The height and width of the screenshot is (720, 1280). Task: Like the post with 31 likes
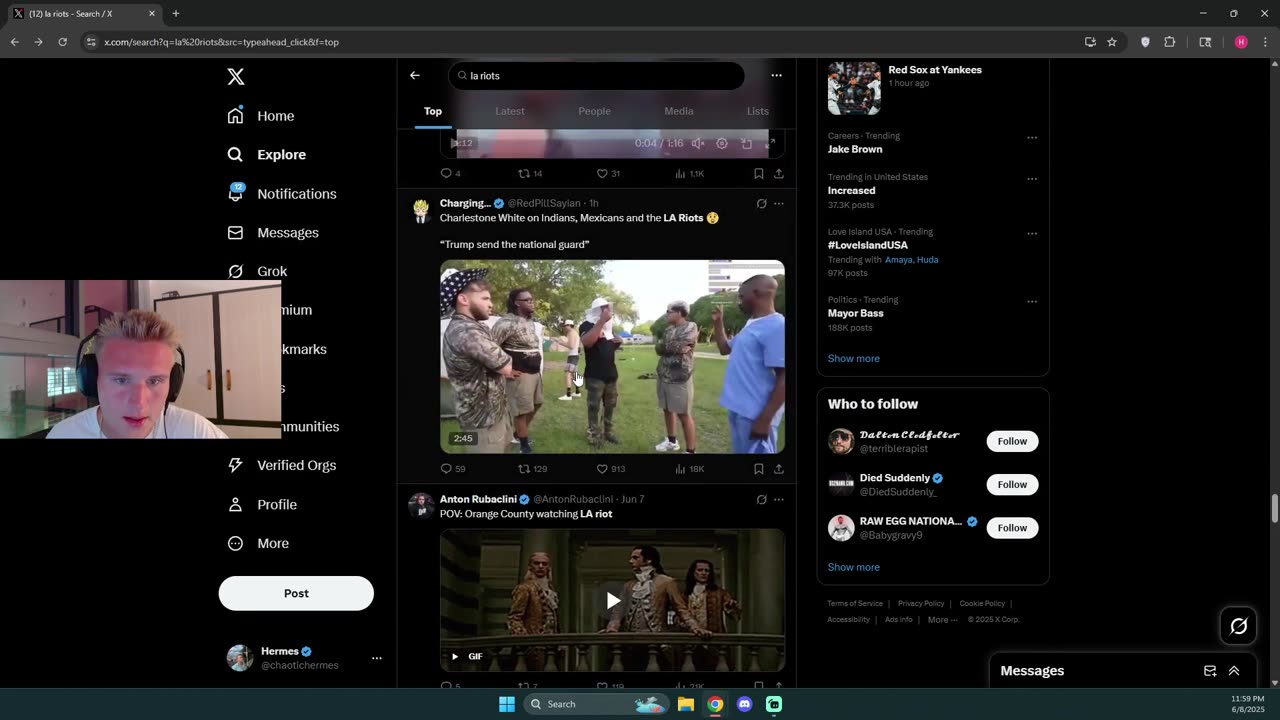pos(608,173)
